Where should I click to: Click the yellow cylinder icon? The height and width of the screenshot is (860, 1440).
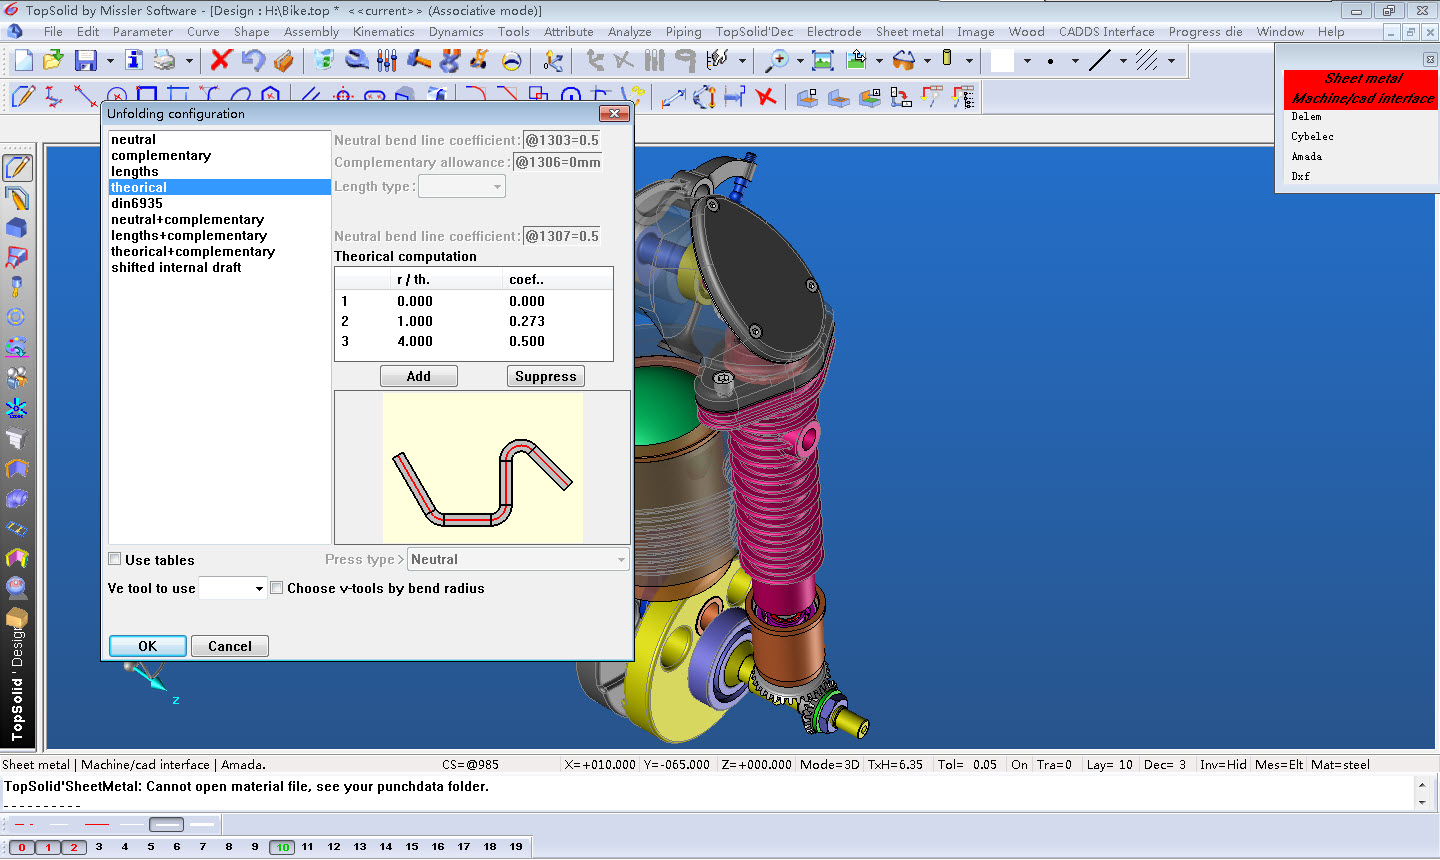(947, 59)
